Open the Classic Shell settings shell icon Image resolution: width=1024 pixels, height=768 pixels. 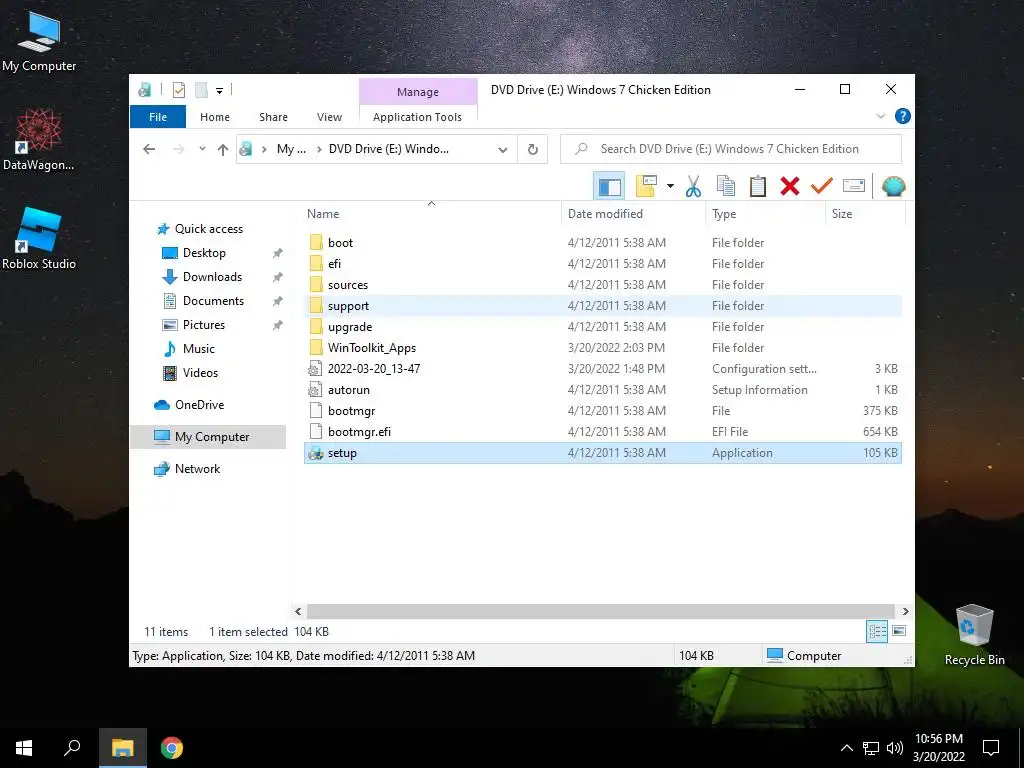[x=893, y=187]
